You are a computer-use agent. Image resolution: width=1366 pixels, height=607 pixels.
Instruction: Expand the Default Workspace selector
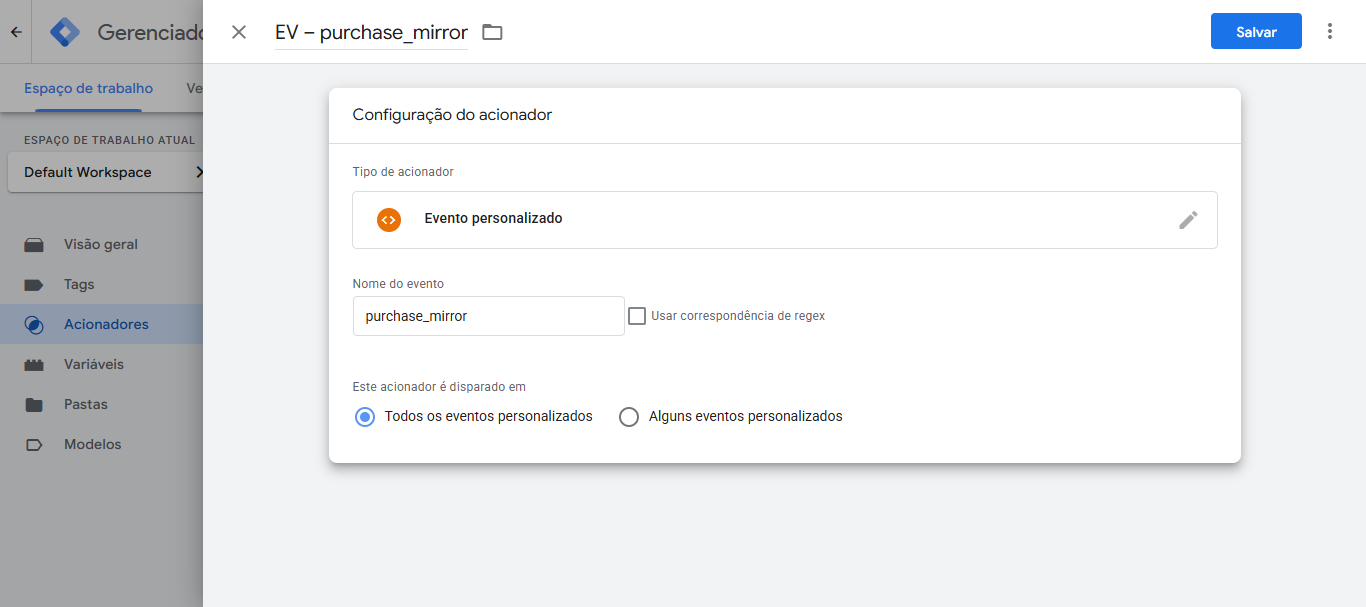pyautogui.click(x=105, y=172)
